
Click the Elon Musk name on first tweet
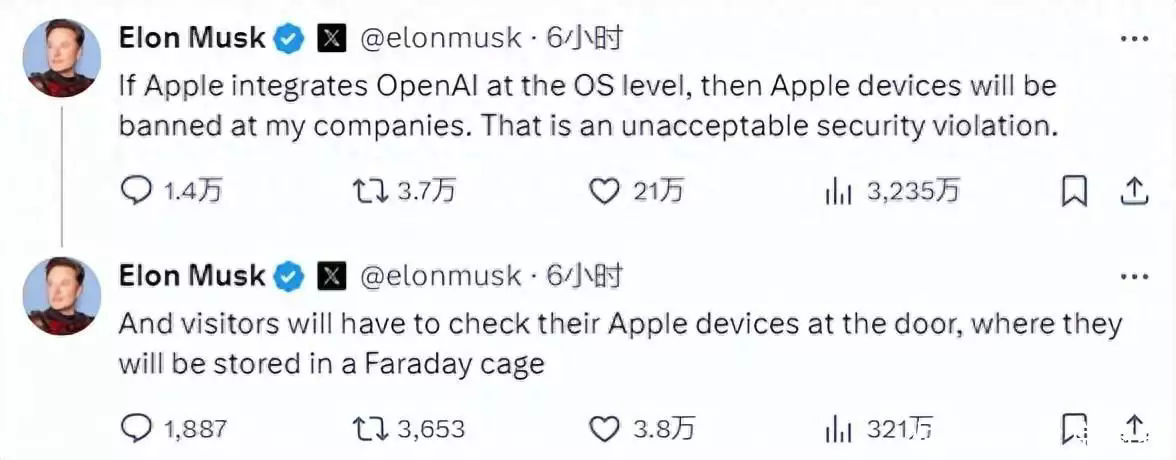point(192,39)
